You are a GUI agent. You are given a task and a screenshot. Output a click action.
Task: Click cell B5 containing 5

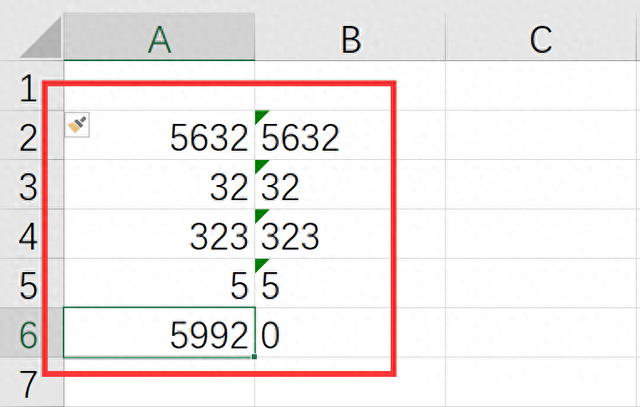pyautogui.click(x=350, y=283)
